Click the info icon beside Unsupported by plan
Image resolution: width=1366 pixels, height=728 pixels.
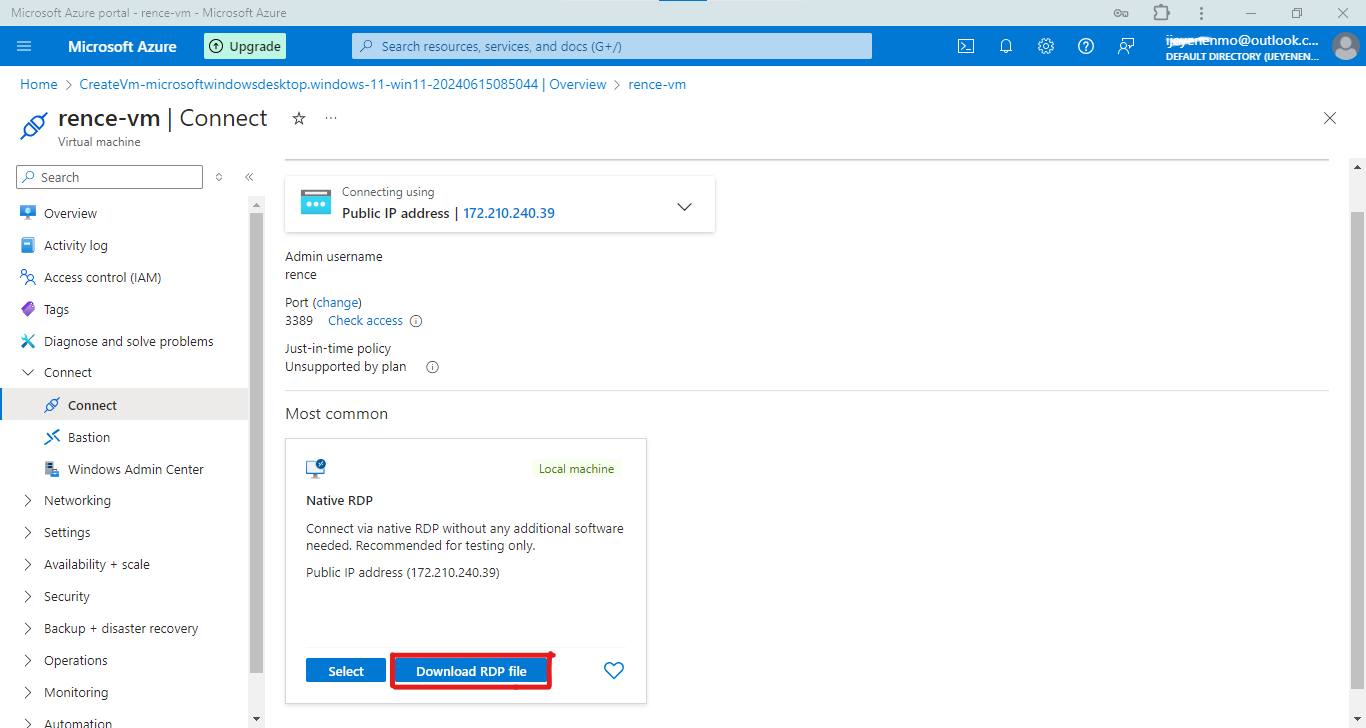[433, 367]
